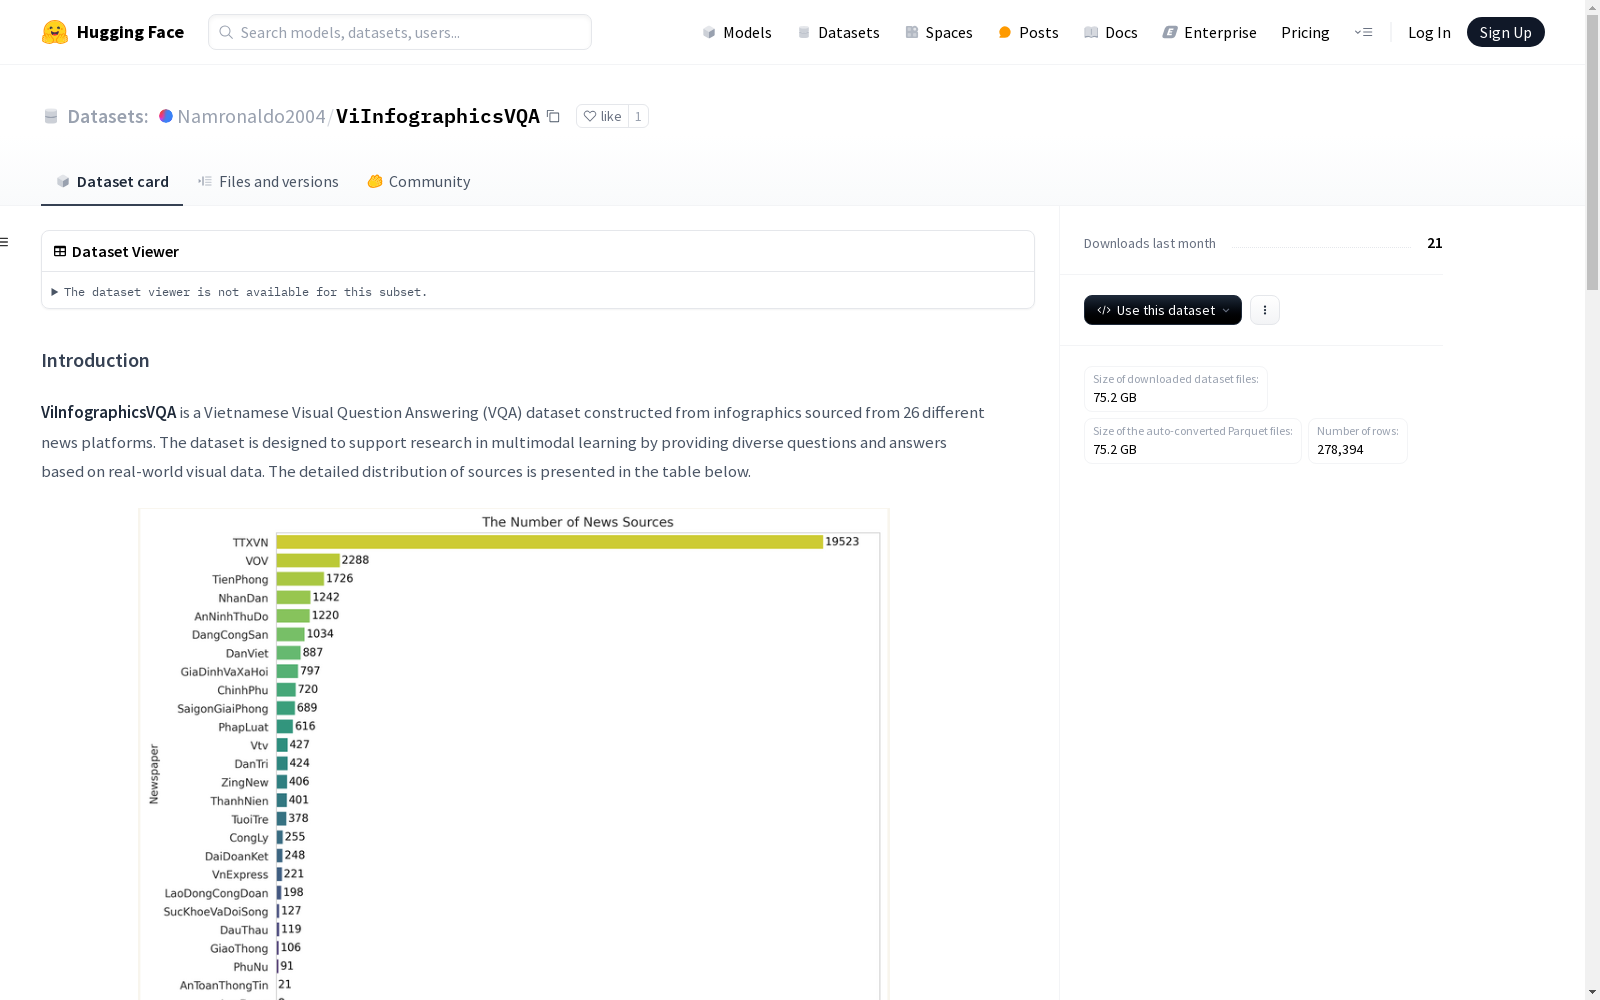
Task: Focus the search models input field
Action: click(x=400, y=32)
